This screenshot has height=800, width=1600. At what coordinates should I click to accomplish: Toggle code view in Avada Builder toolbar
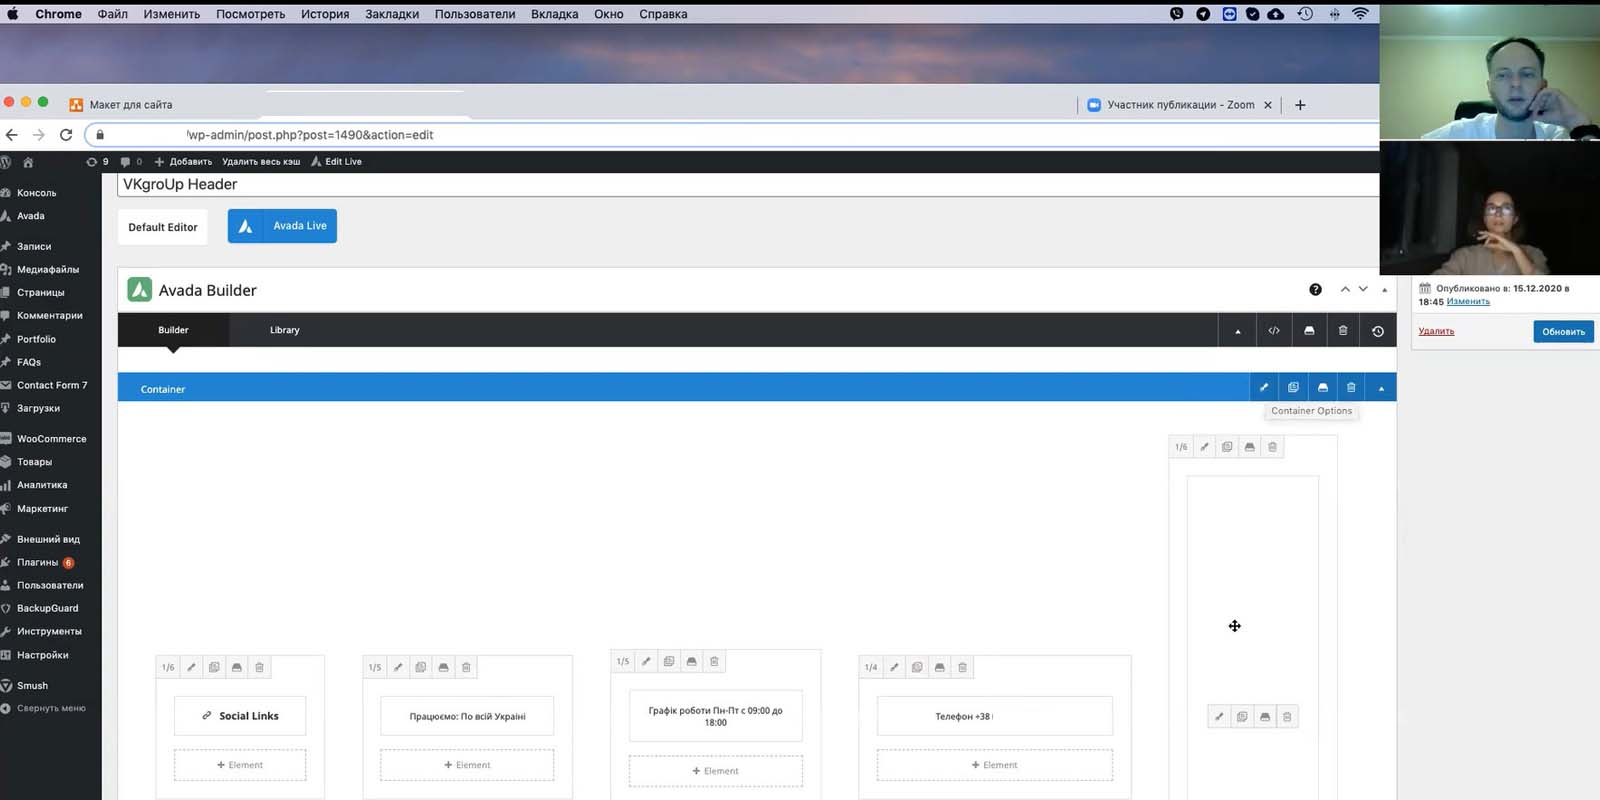pyautogui.click(x=1274, y=330)
